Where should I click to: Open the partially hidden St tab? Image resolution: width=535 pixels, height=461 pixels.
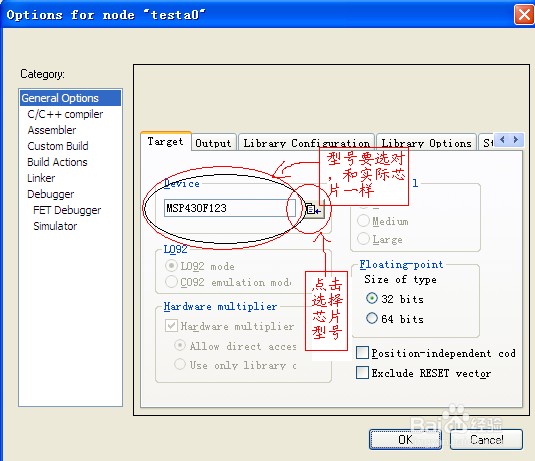487,143
